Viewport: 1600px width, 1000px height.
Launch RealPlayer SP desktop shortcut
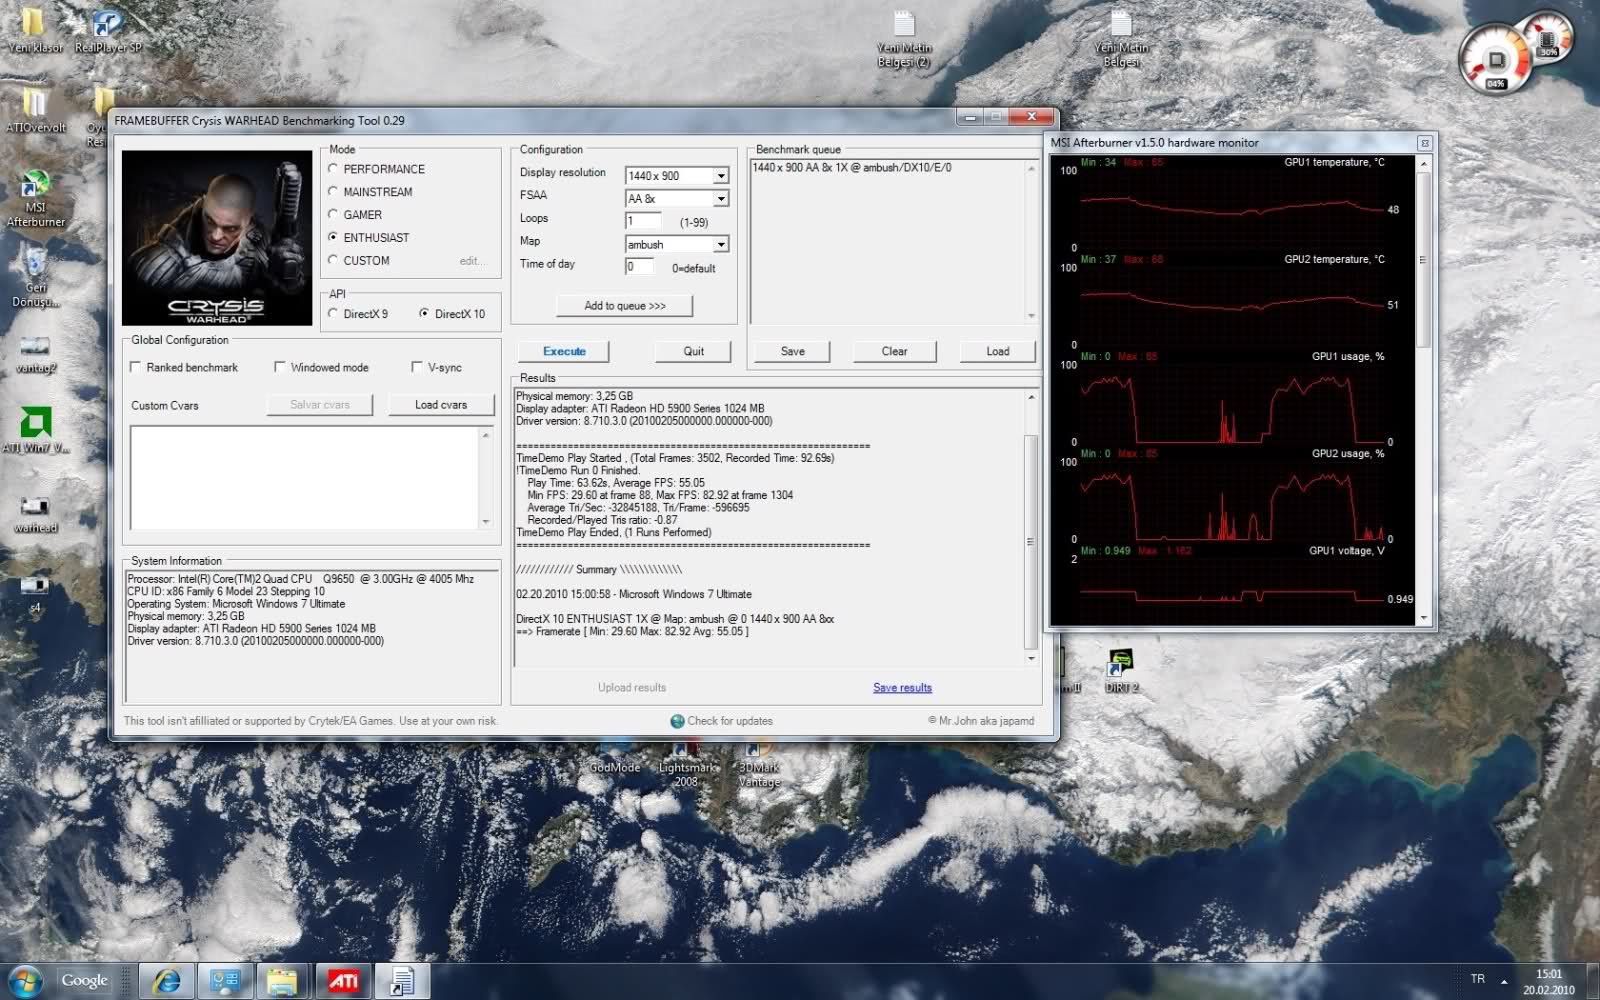click(108, 30)
